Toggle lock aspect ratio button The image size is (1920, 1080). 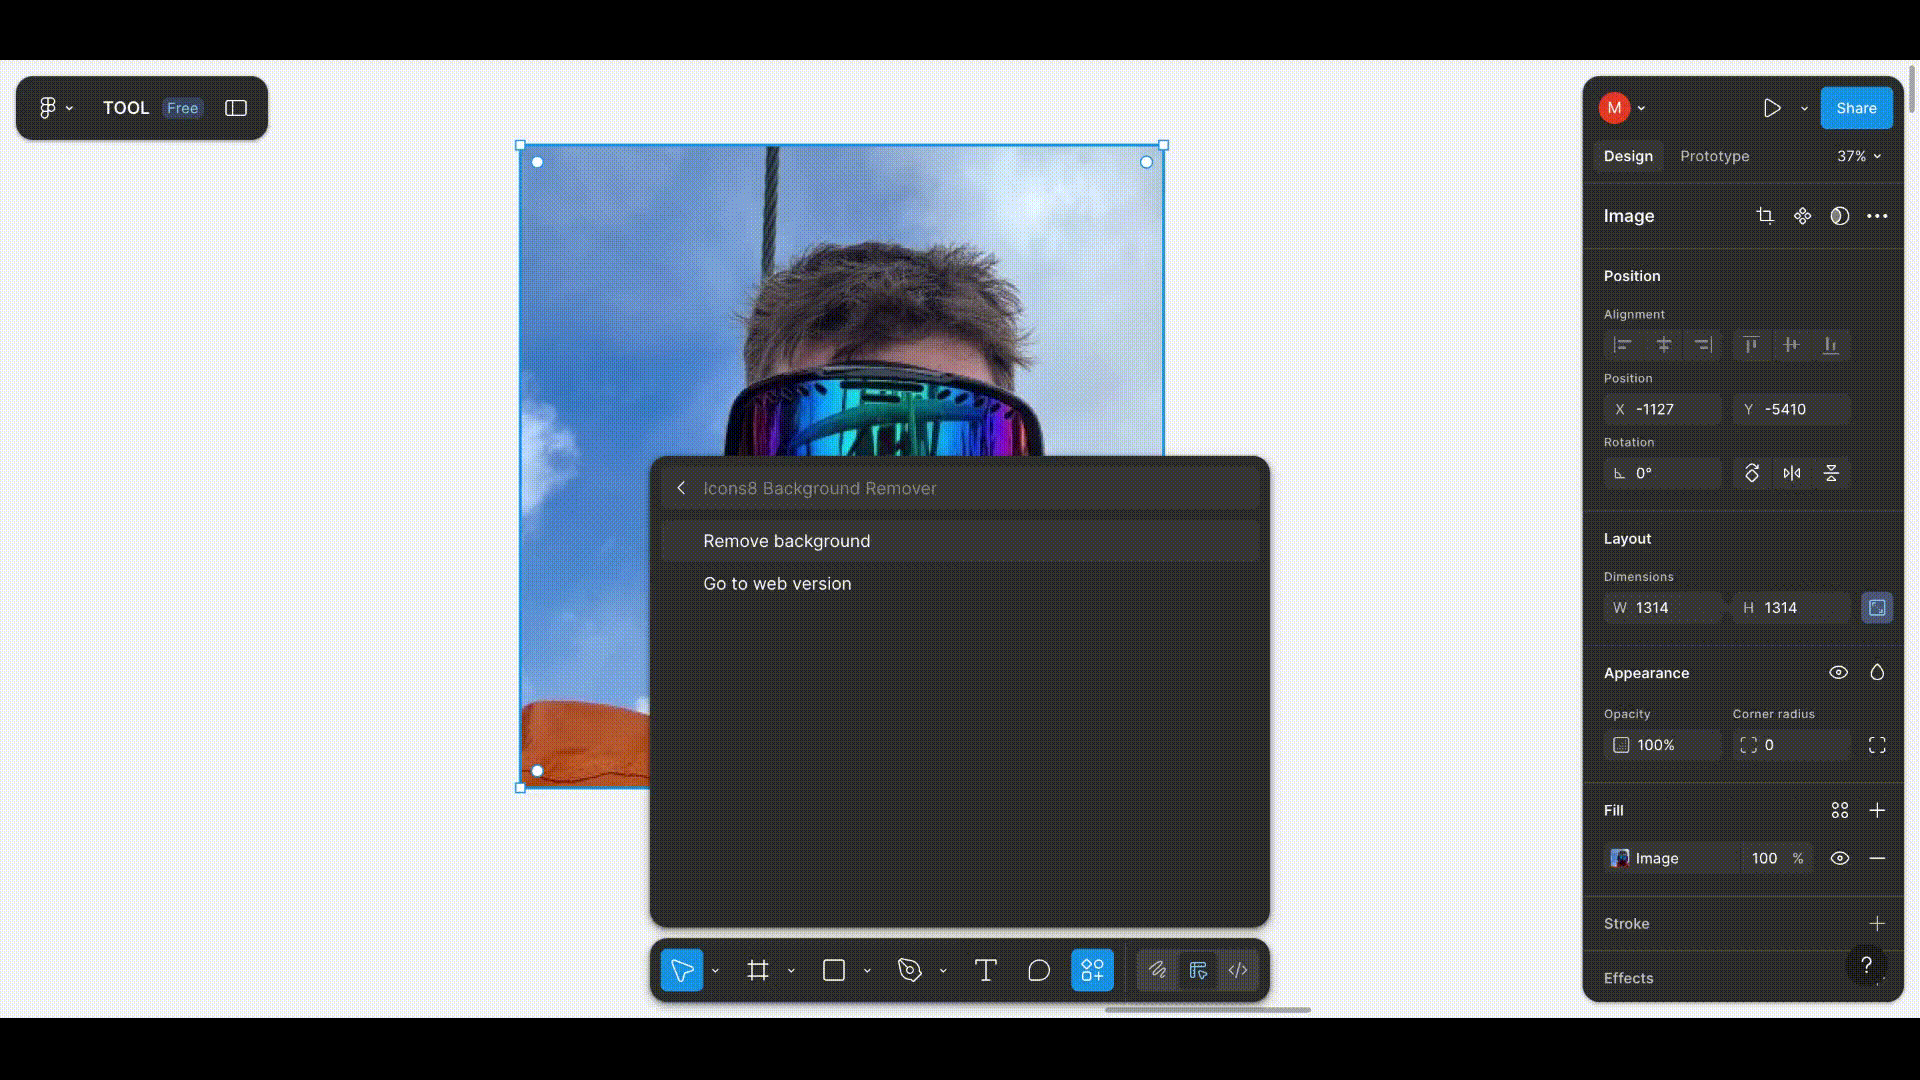(1877, 608)
